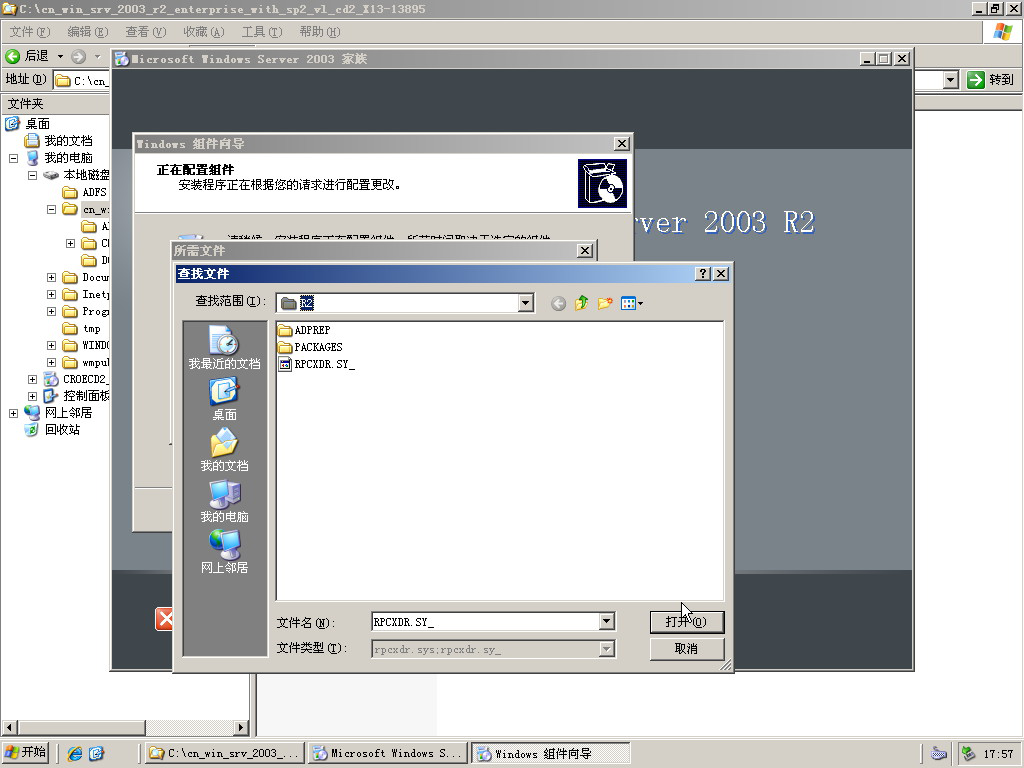Open Network Neighborhood in places bar

click(x=224, y=551)
